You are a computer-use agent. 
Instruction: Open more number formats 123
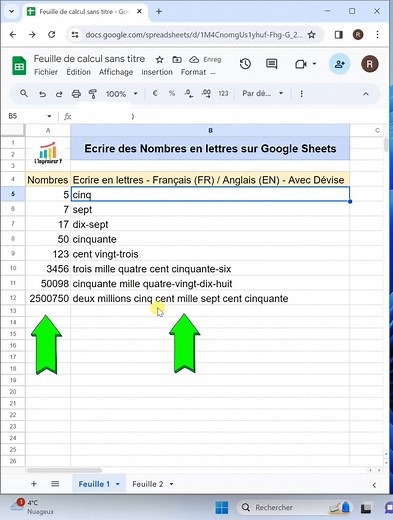click(x=223, y=94)
